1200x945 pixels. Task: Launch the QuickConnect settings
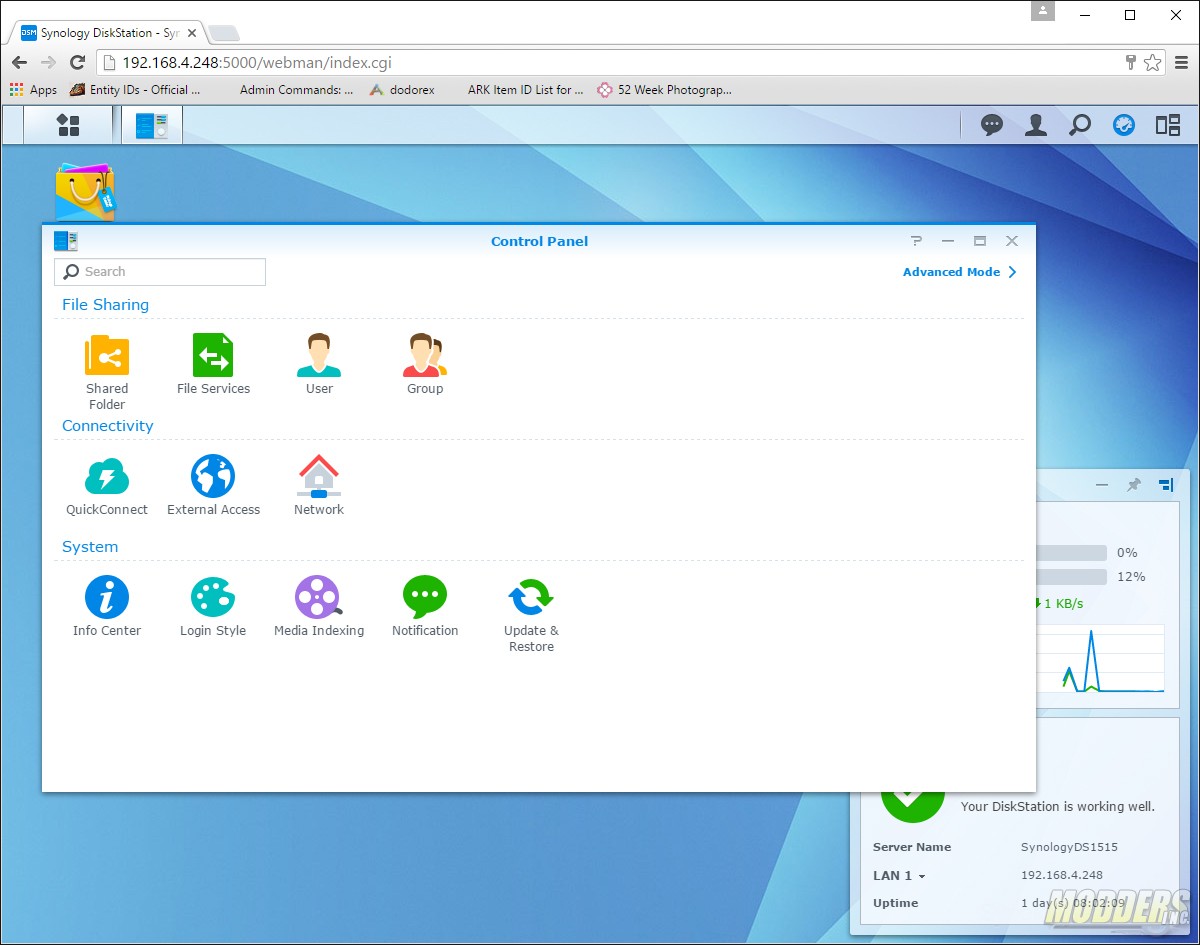(x=107, y=485)
